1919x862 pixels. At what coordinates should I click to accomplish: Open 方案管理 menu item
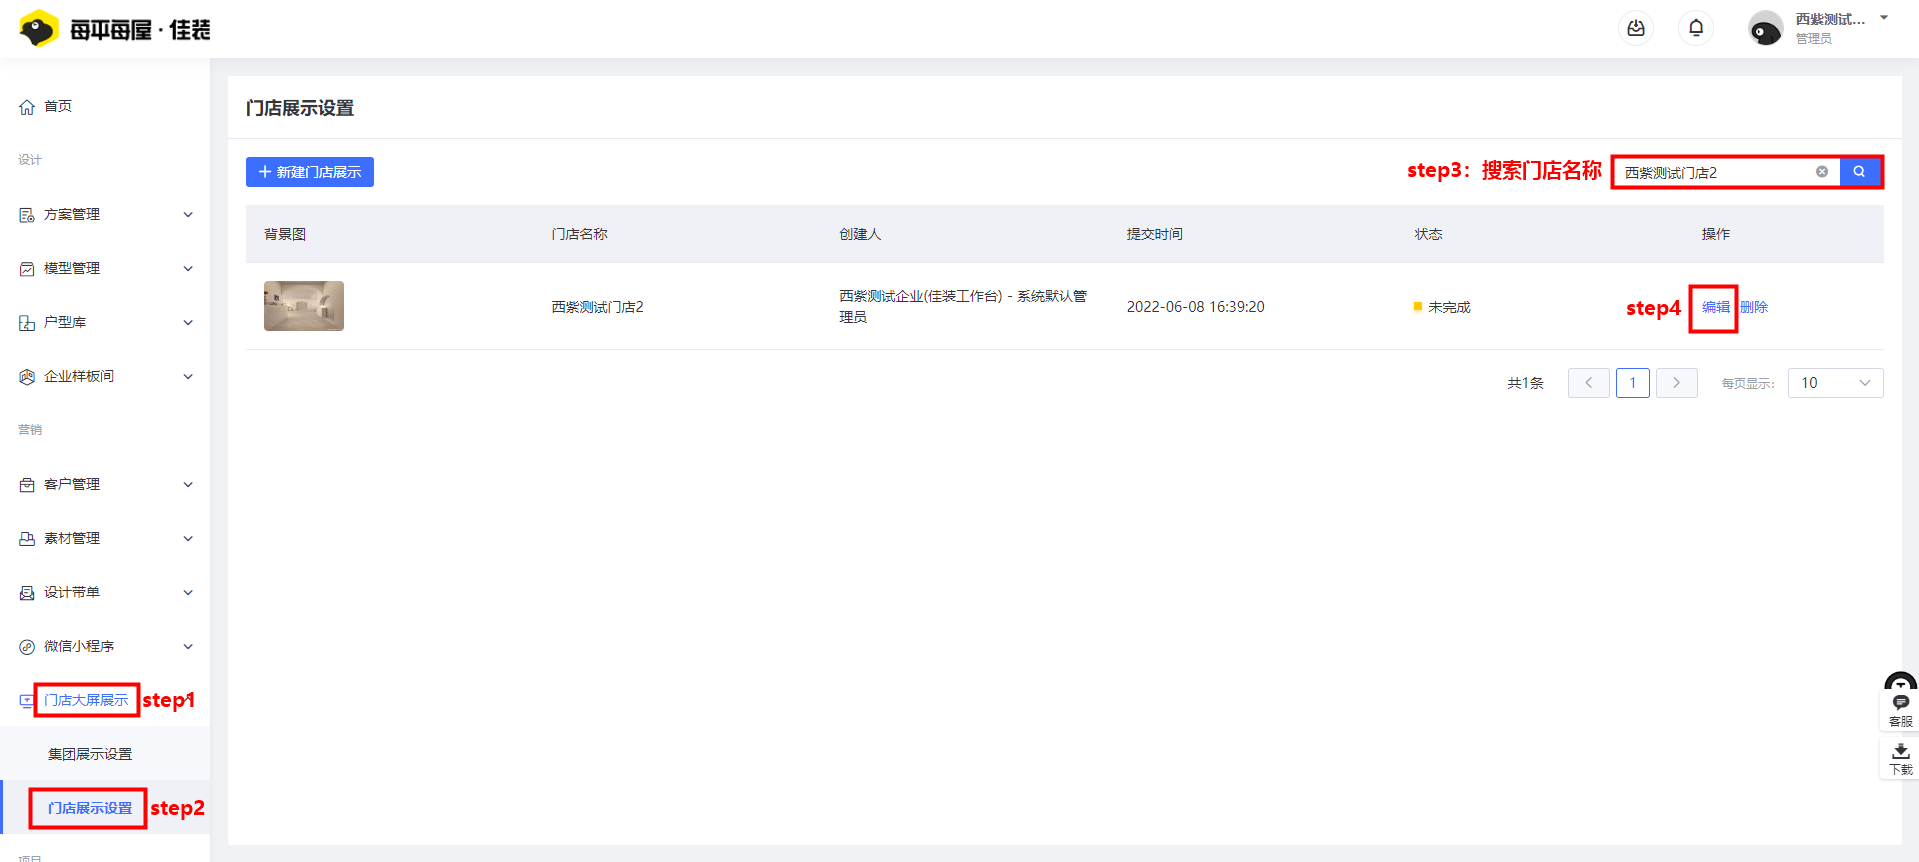click(x=72, y=214)
